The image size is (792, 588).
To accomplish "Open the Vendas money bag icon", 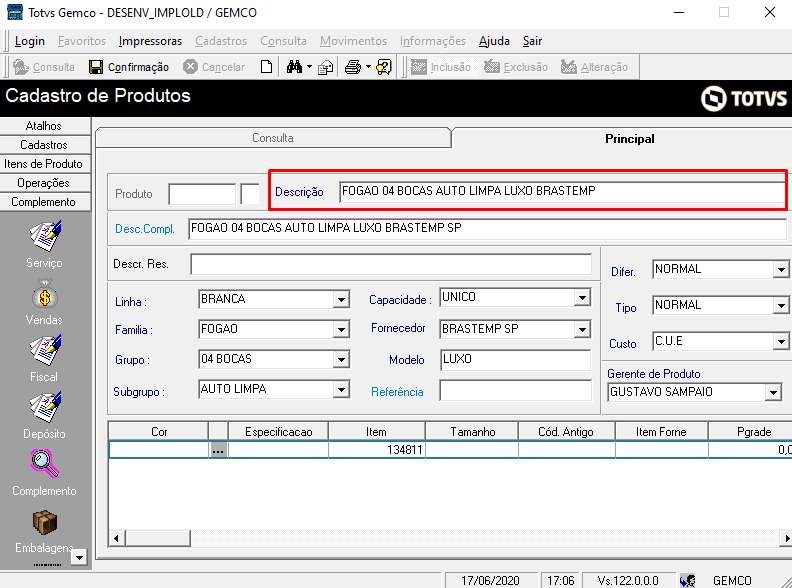I will (45, 295).
